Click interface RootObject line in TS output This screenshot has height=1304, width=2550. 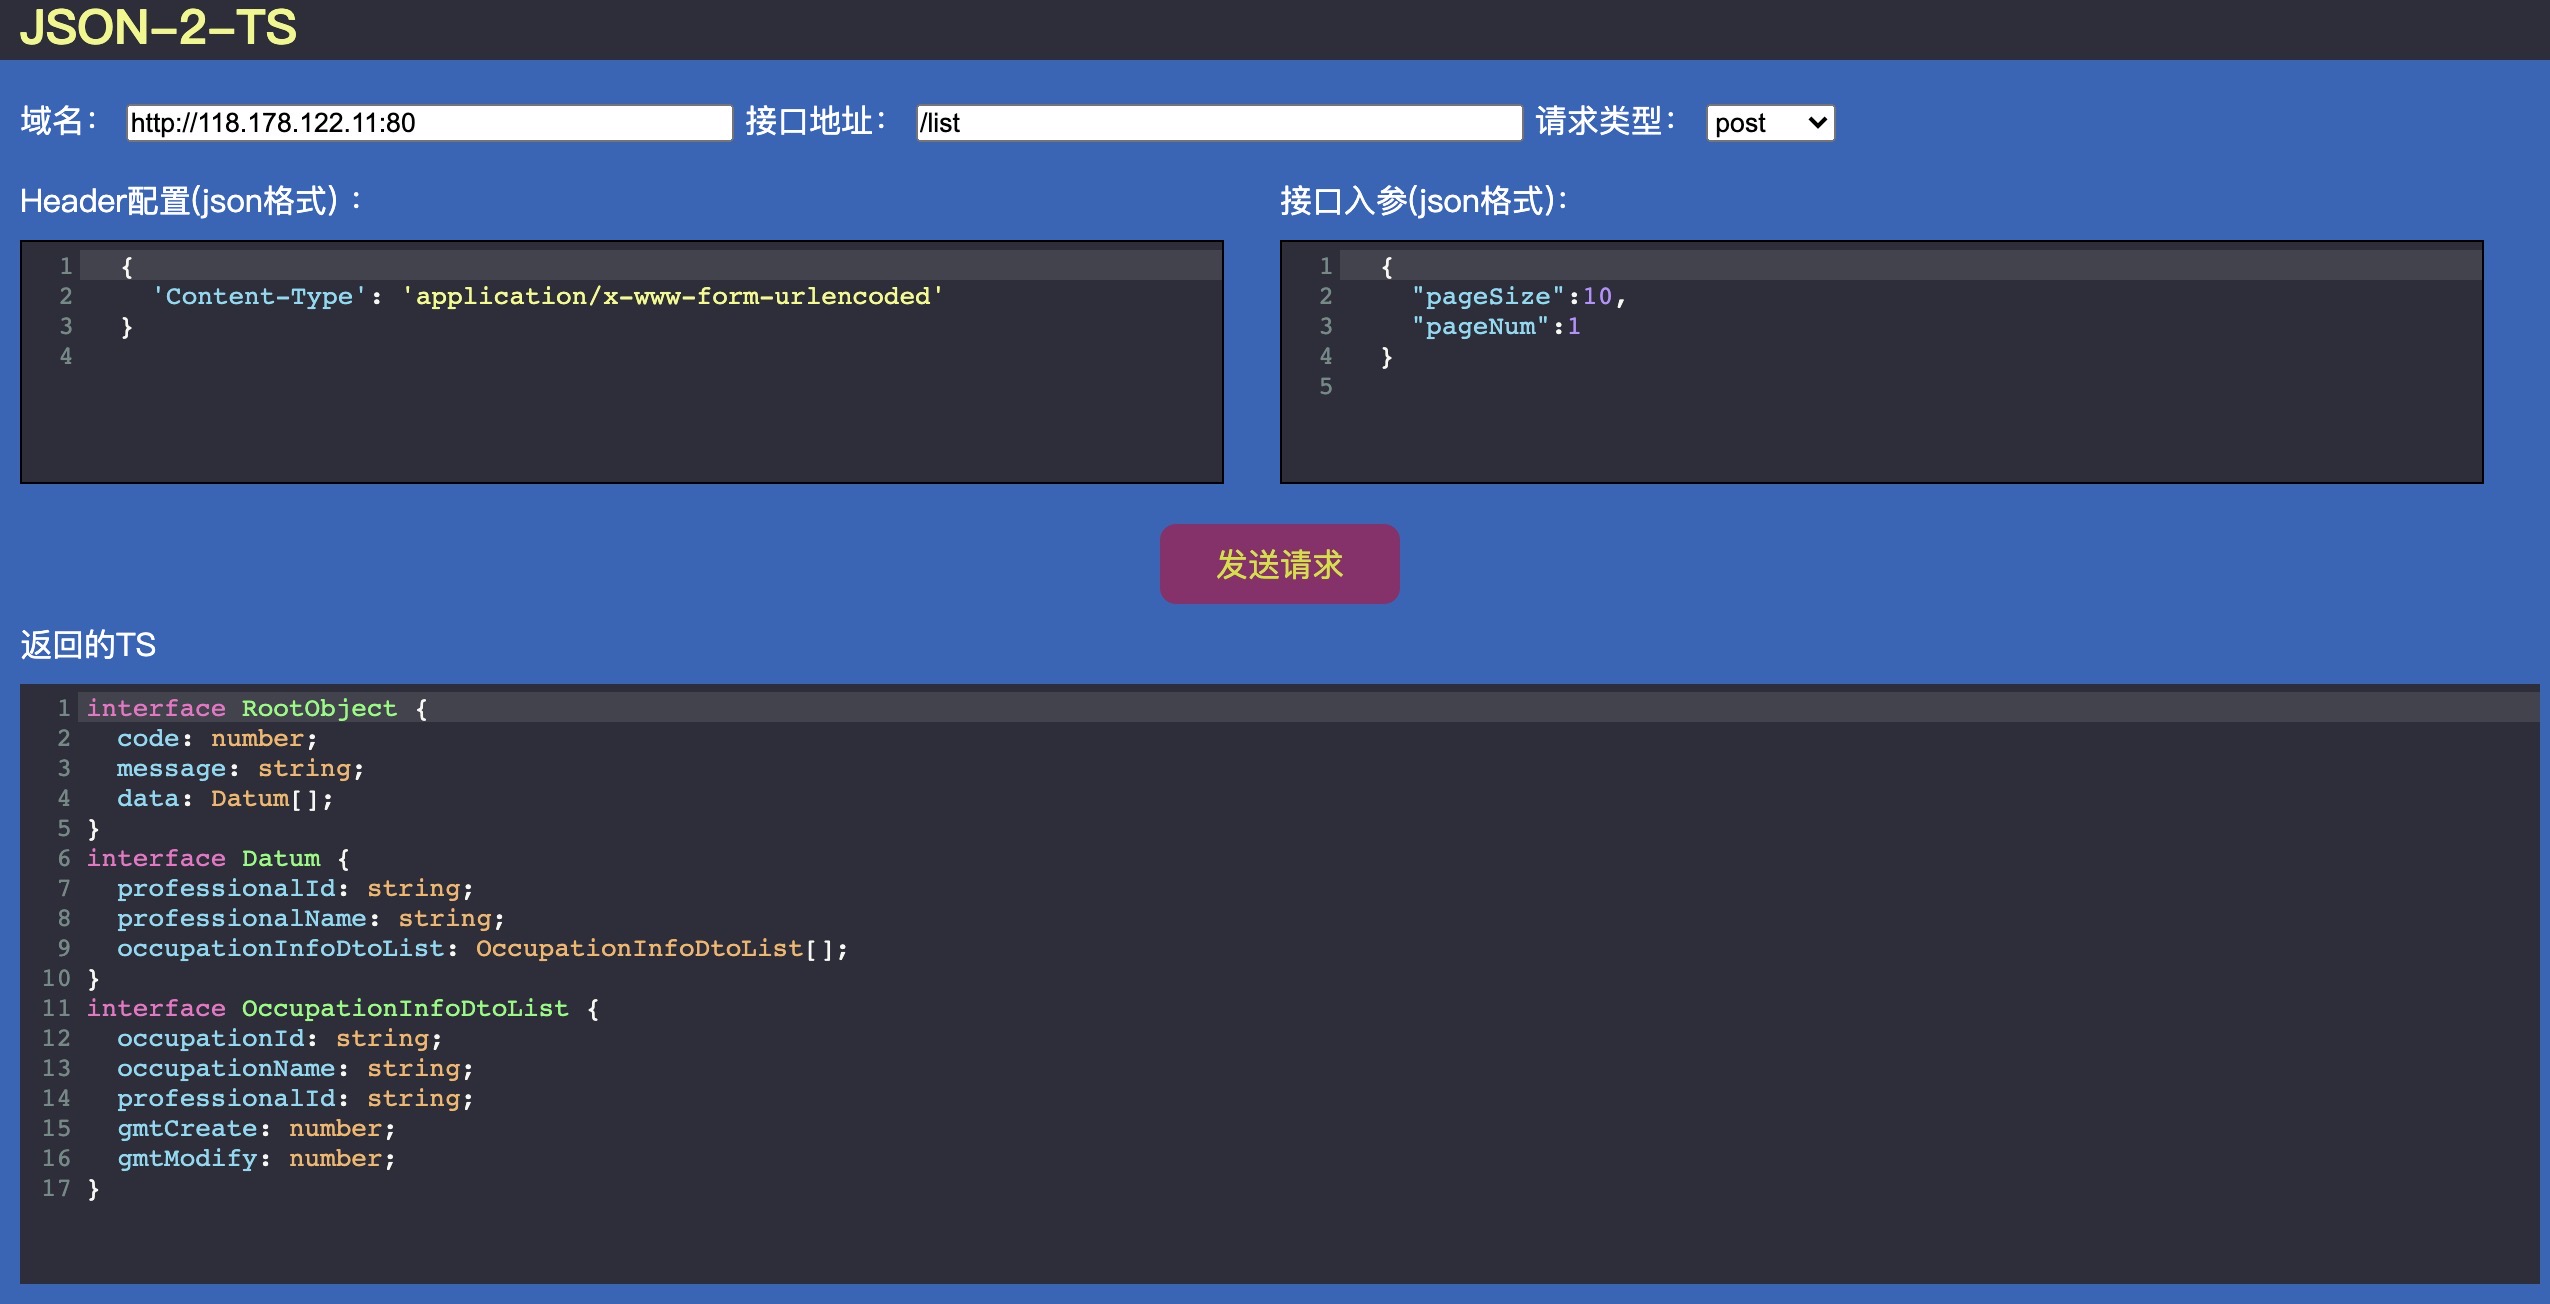tap(256, 709)
